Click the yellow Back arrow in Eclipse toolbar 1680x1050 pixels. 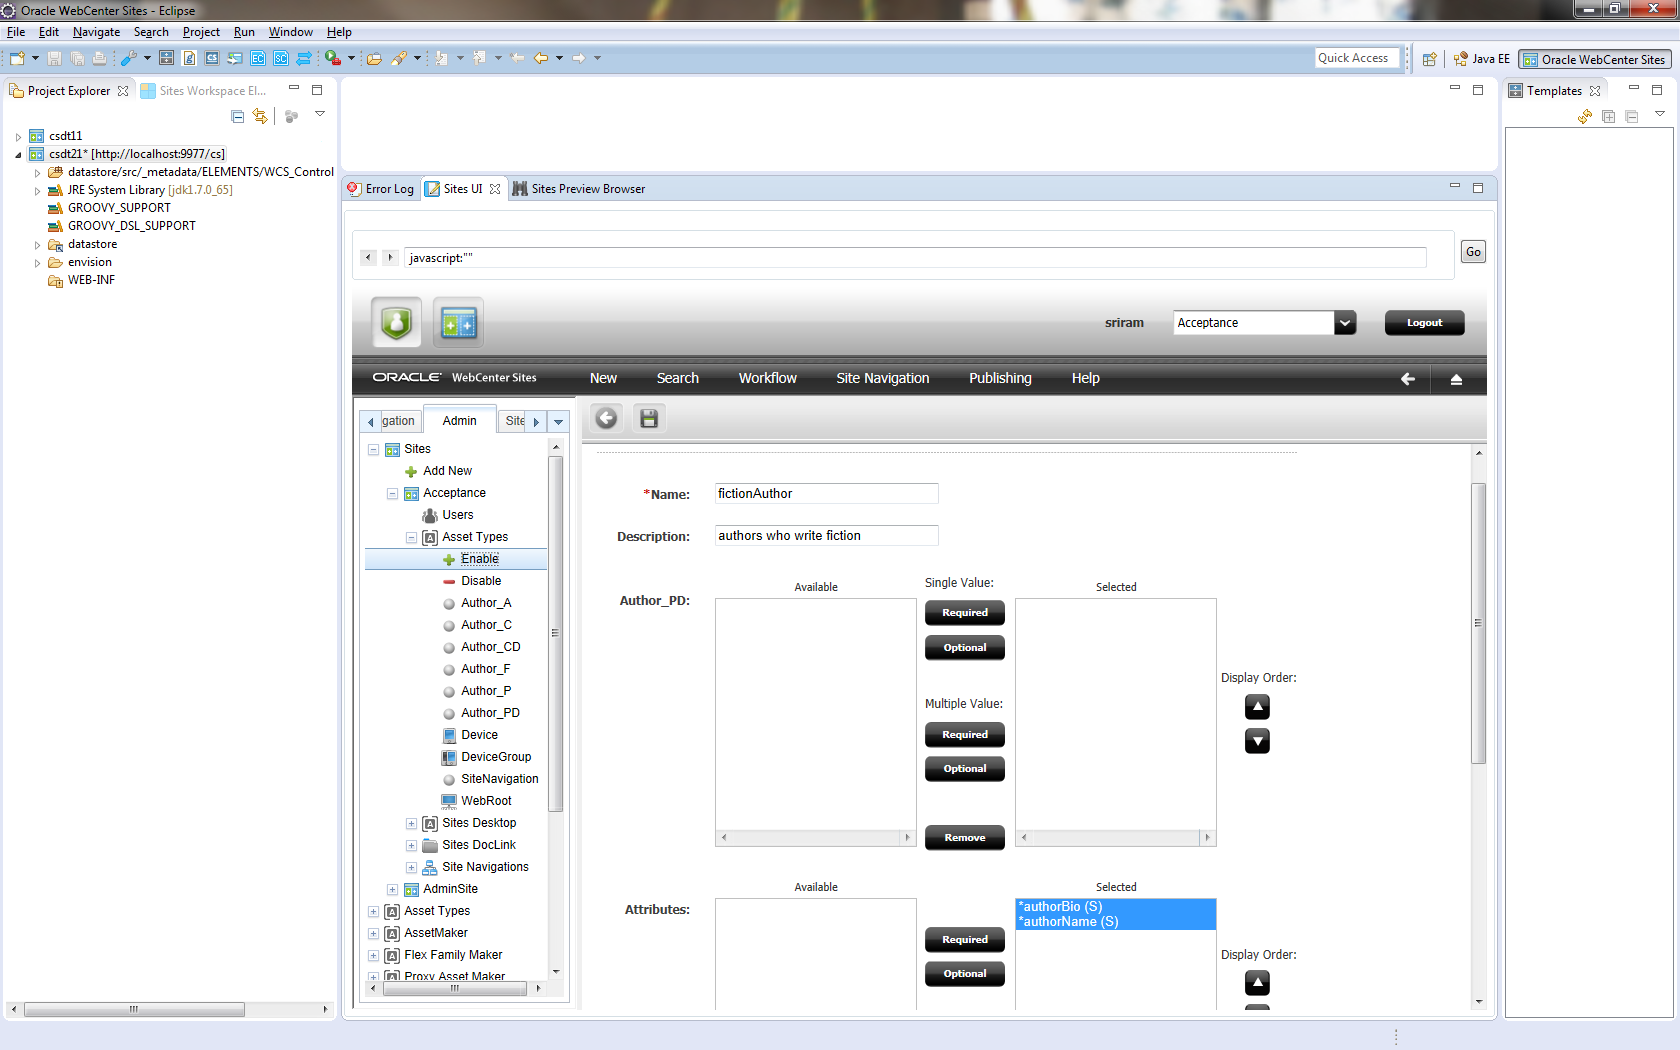tap(541, 58)
